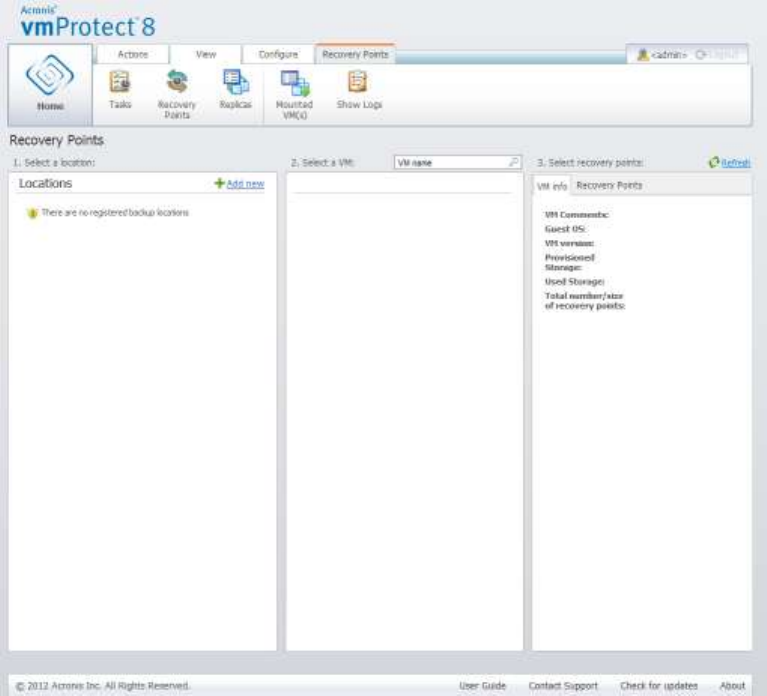Open the Mounted VM(s) view

[x=294, y=95]
